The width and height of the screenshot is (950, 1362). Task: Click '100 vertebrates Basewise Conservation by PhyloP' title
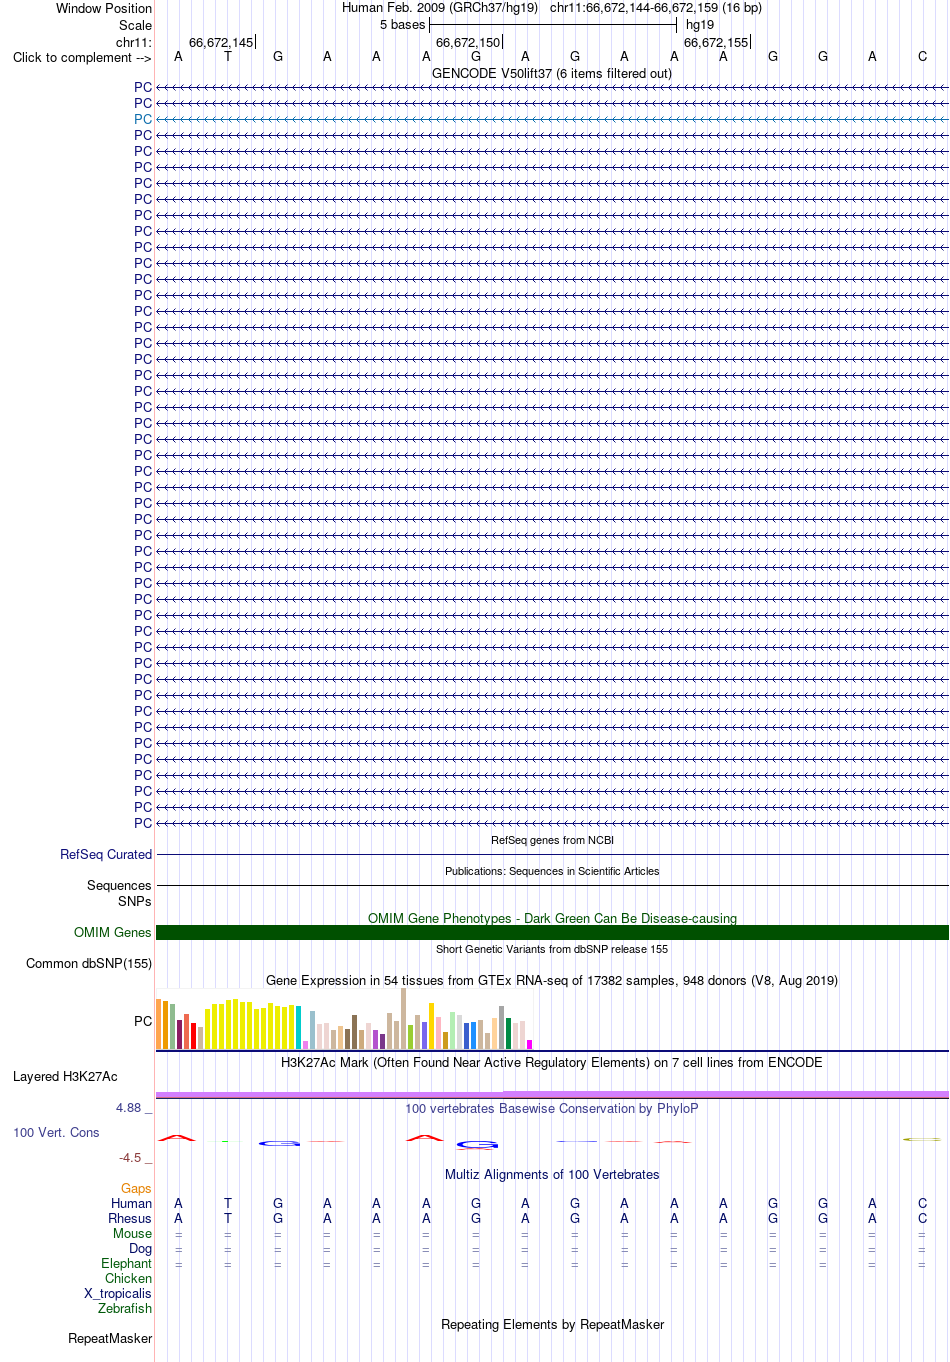click(552, 1108)
